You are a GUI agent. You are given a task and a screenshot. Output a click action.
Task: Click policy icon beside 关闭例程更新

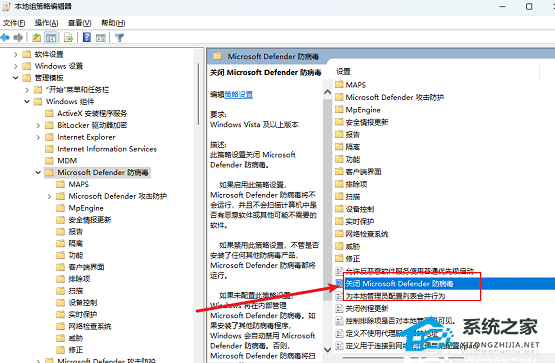[x=339, y=309]
